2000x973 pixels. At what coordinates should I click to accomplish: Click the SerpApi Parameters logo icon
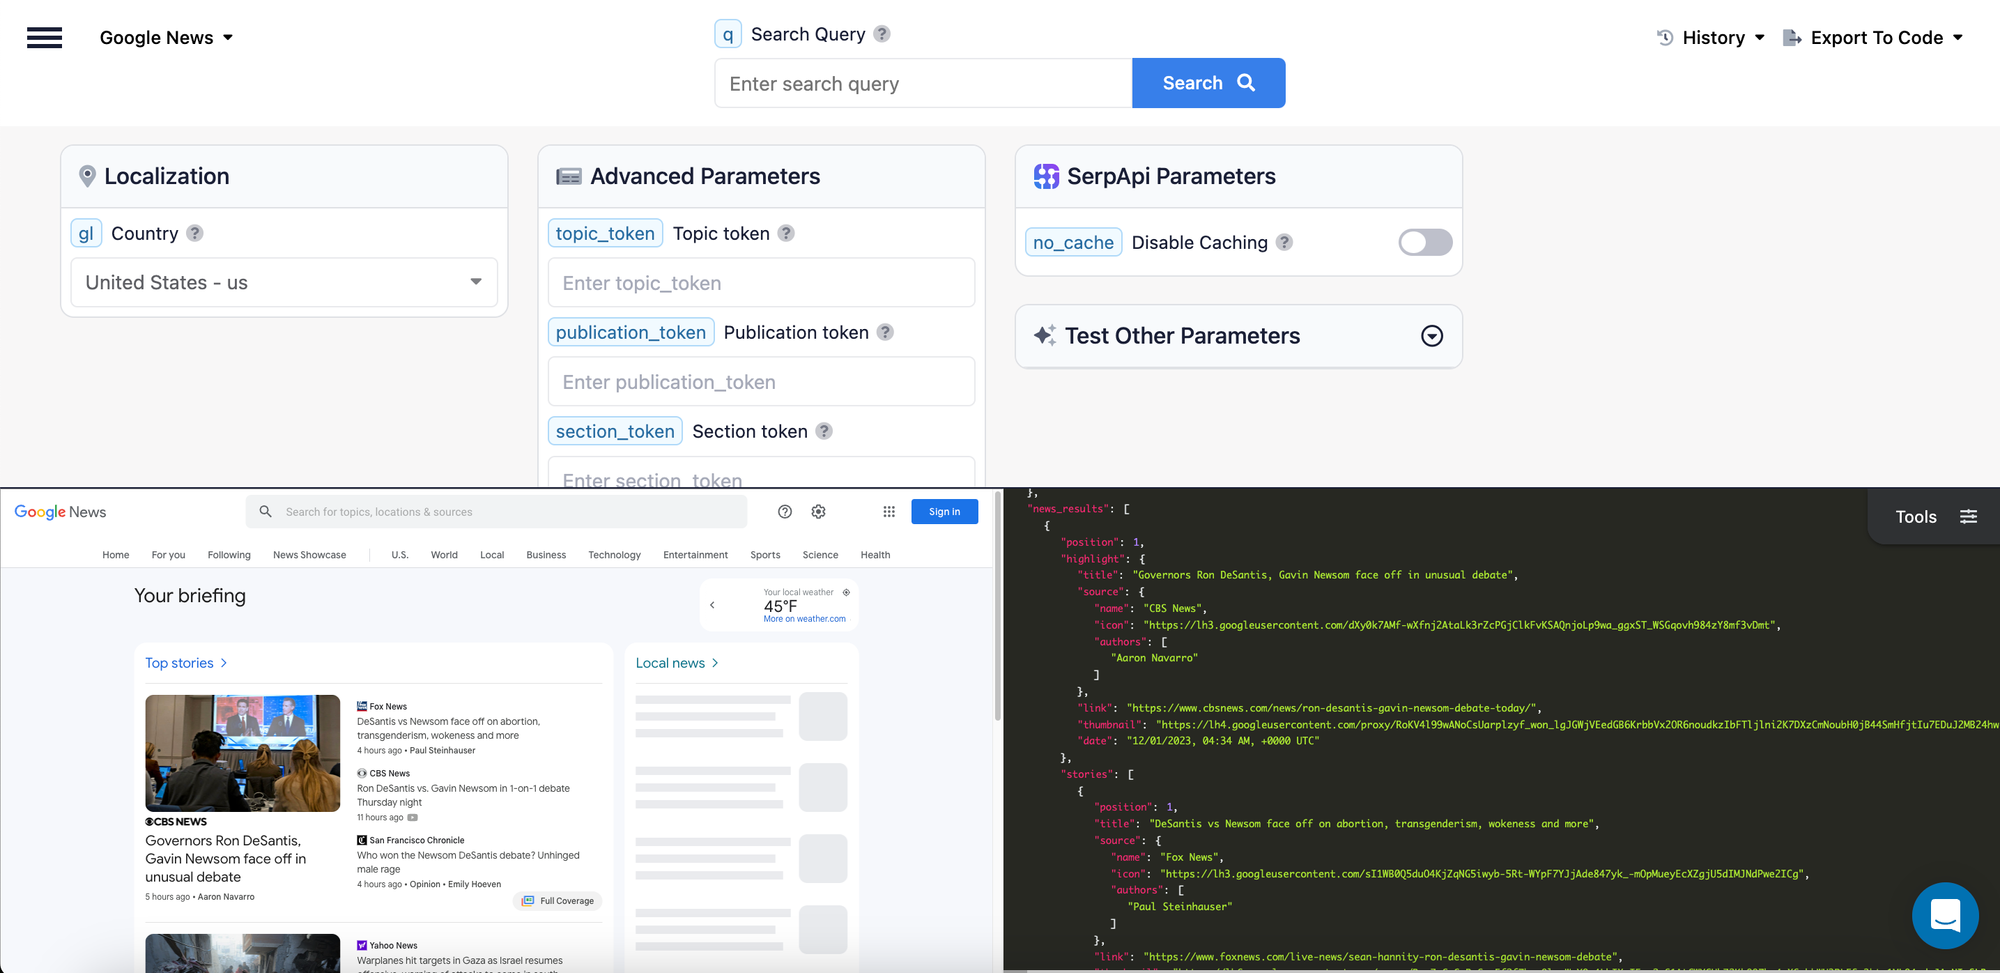(x=1046, y=176)
